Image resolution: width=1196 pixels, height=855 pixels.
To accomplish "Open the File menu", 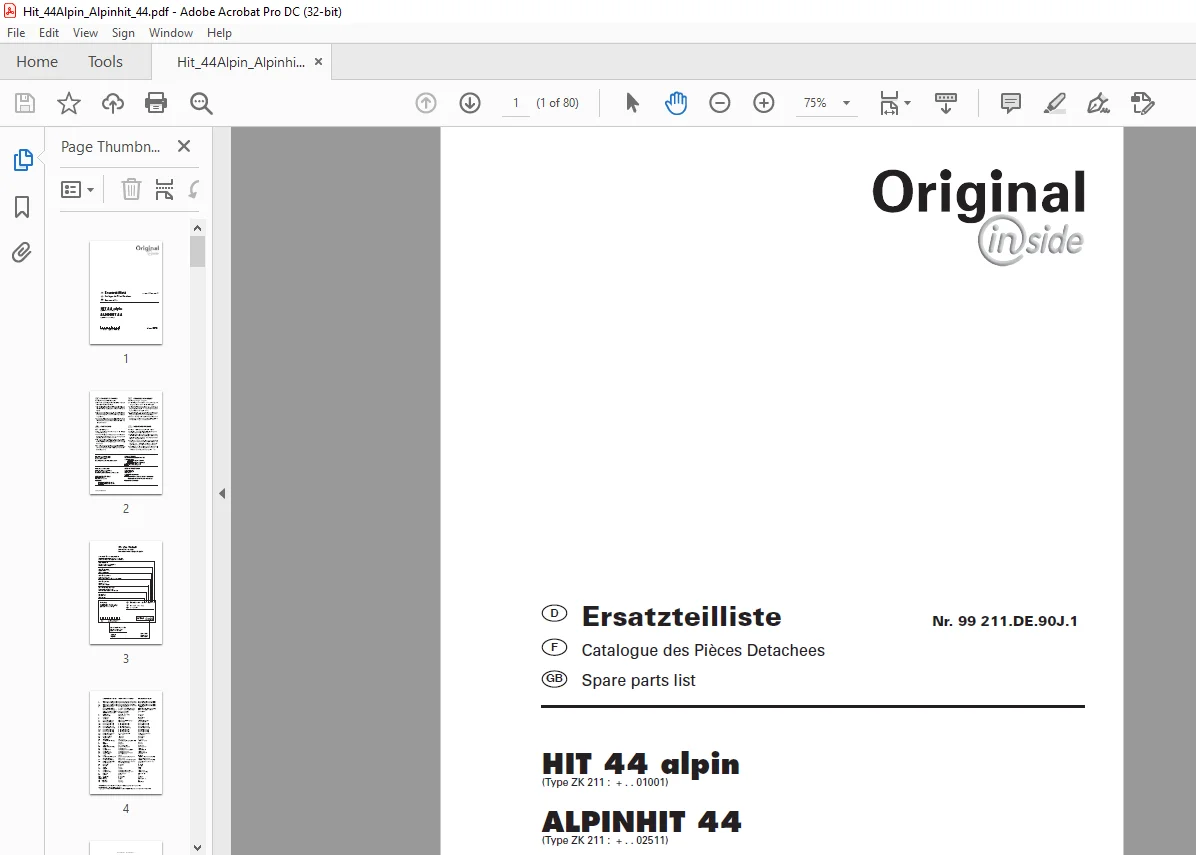I will click(x=16, y=33).
